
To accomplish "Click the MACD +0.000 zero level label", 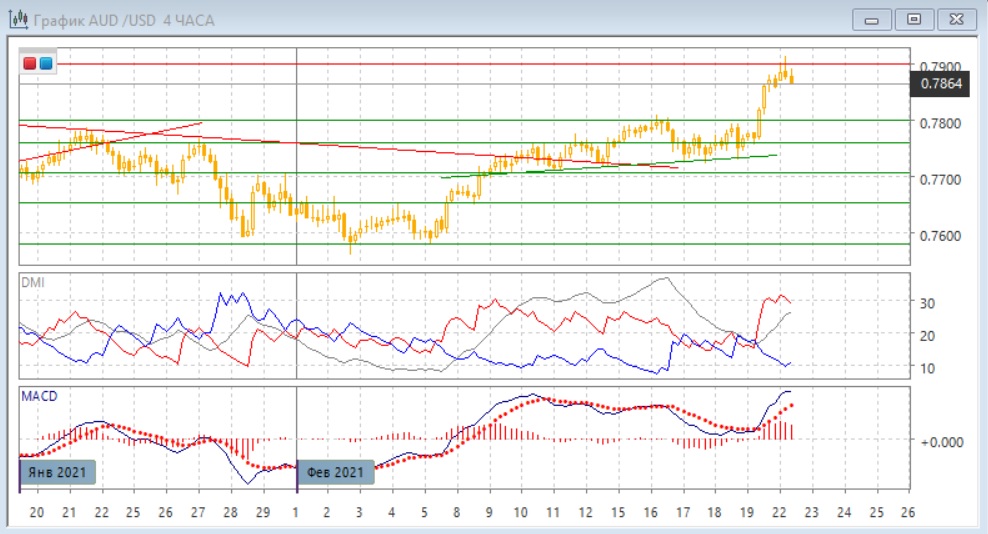I will [x=940, y=440].
